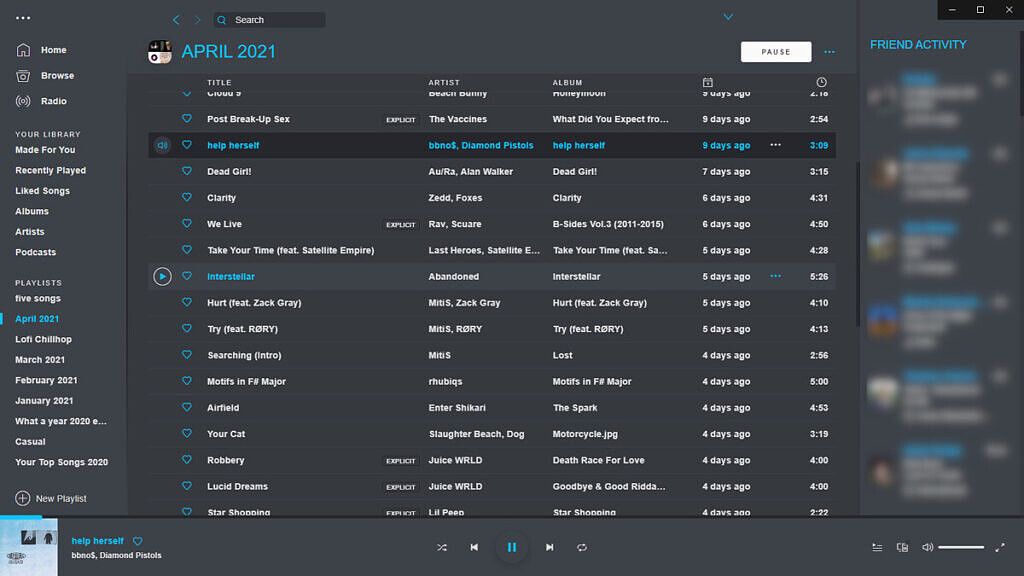Open the play queue icon

click(x=877, y=547)
